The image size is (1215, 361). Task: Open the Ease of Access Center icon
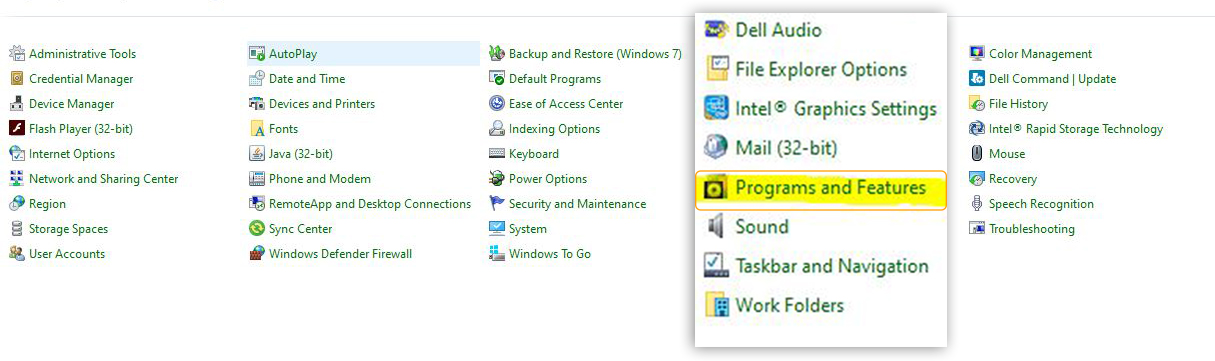click(497, 104)
